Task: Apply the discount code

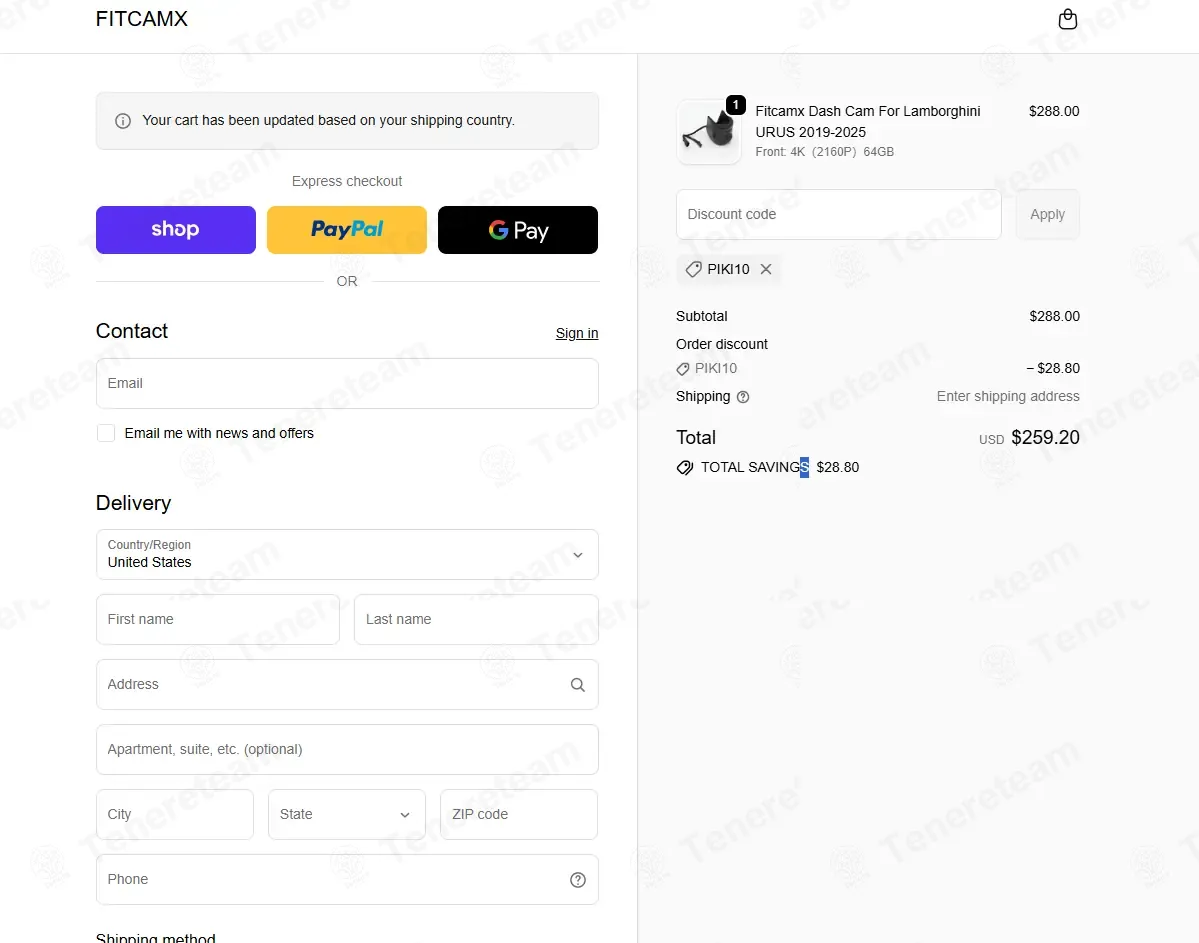Action: [1047, 214]
